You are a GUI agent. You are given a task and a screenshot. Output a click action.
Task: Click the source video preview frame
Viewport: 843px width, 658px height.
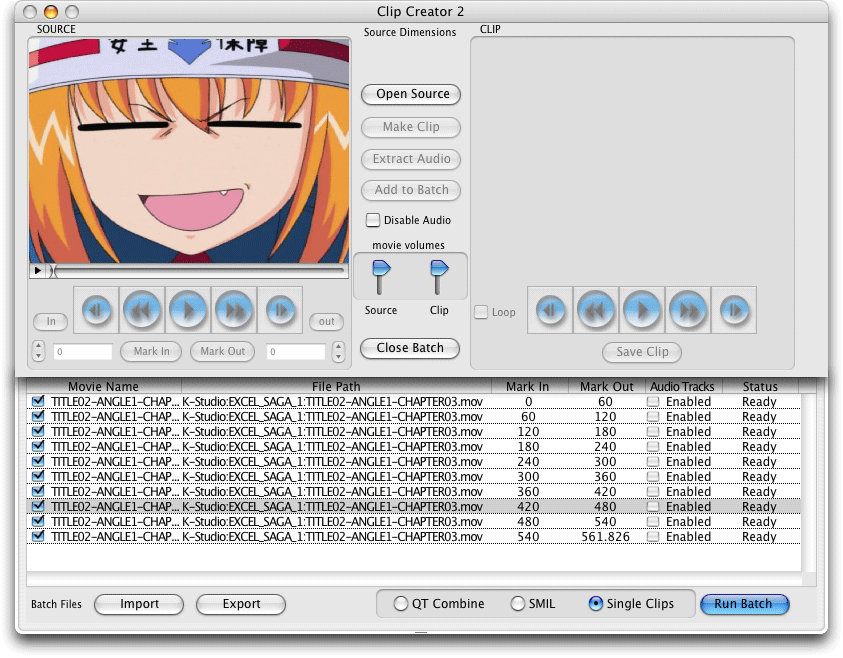click(189, 151)
